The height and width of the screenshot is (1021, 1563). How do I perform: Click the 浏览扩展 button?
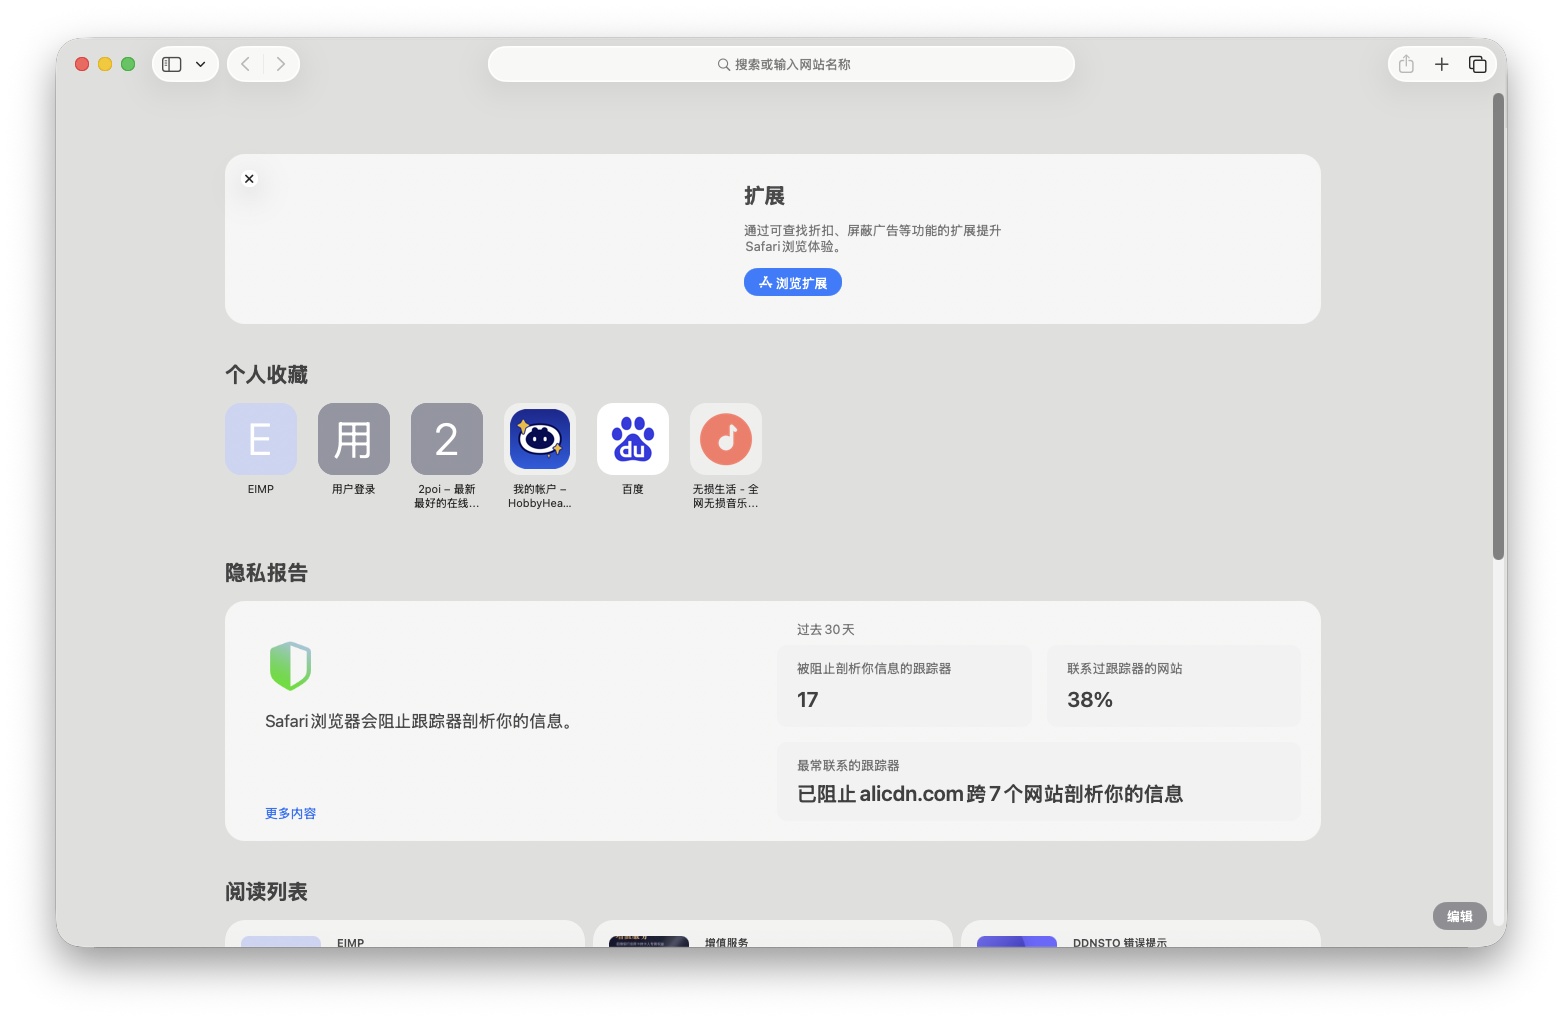792,283
